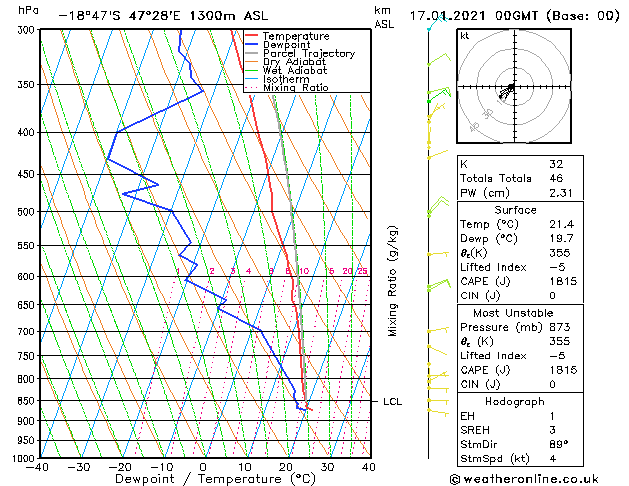Click the red Temperature legend line
Screen dimensions: 629x486
(251, 36)
